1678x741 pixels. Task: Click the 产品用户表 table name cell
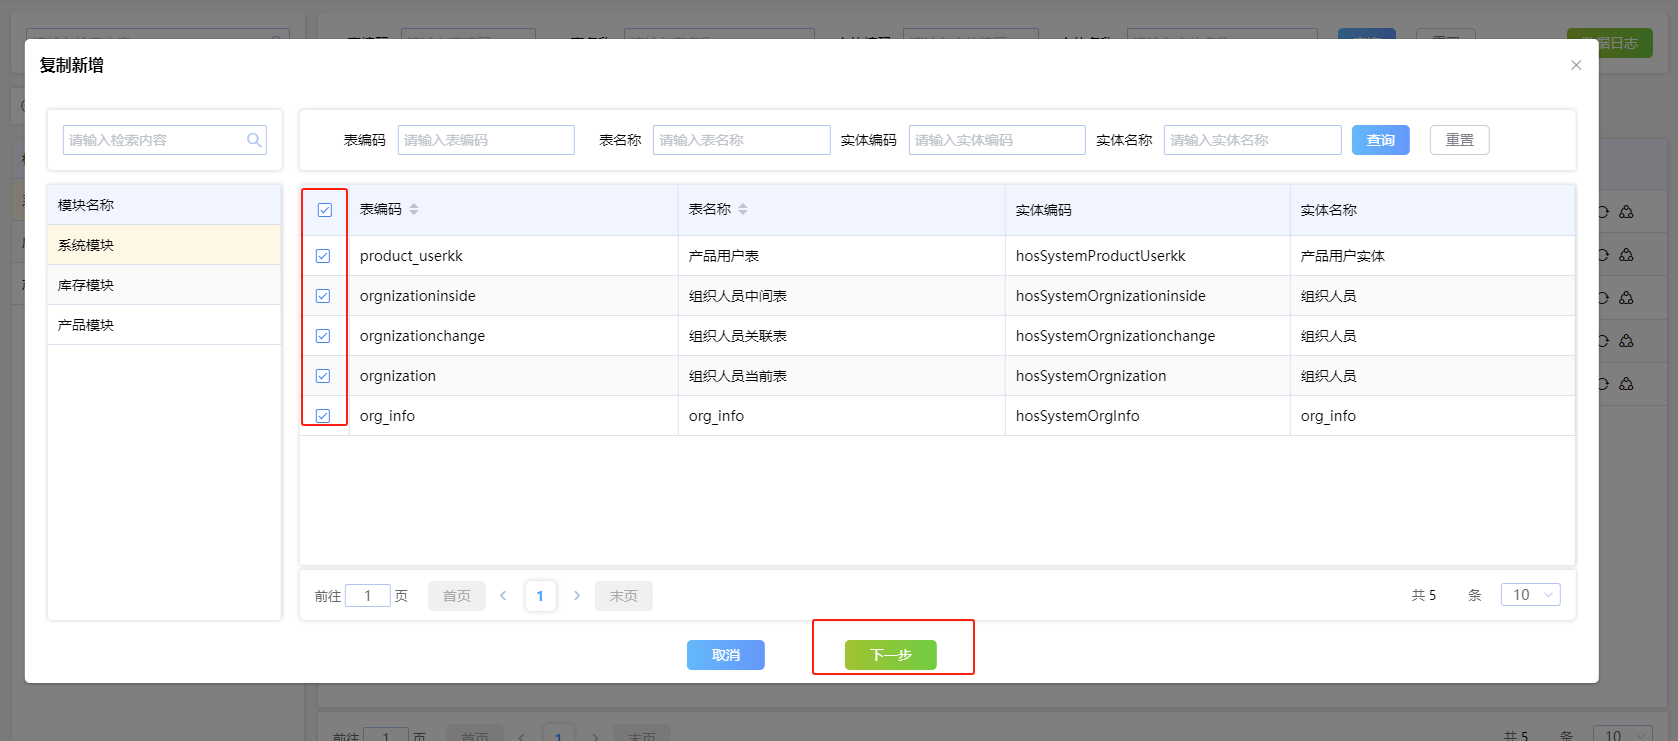[x=841, y=256]
